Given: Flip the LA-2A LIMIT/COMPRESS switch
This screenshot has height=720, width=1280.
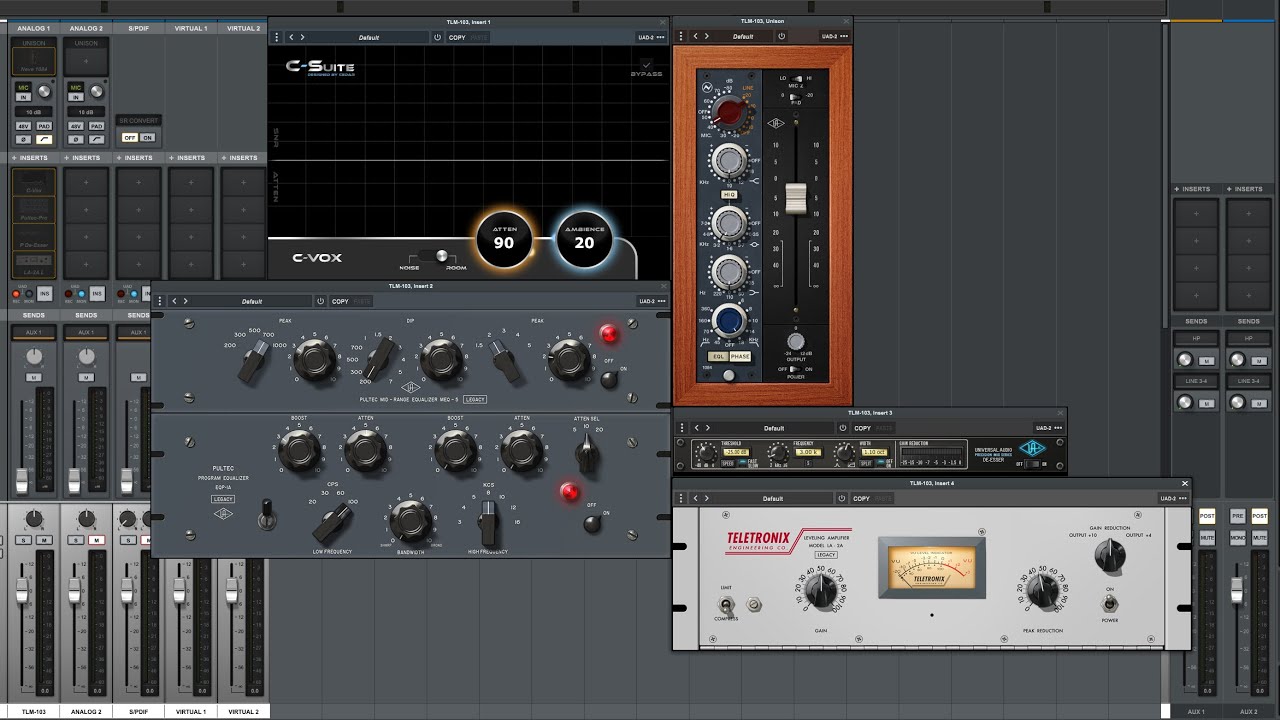Looking at the screenshot, I should [725, 605].
